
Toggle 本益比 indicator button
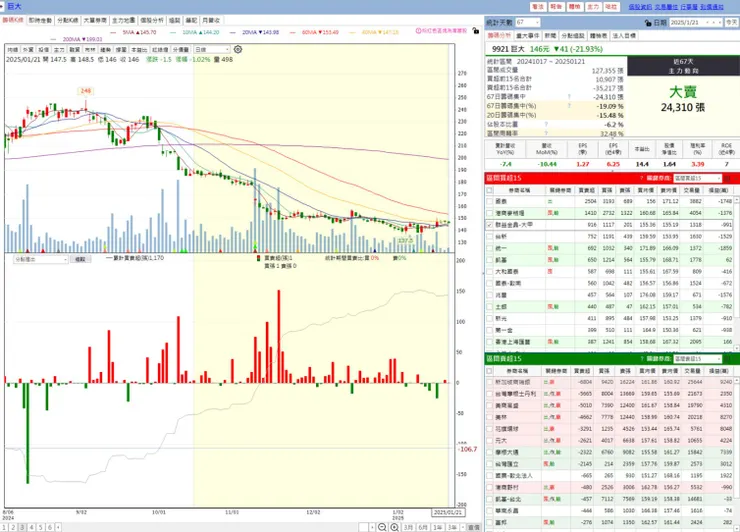point(139,50)
